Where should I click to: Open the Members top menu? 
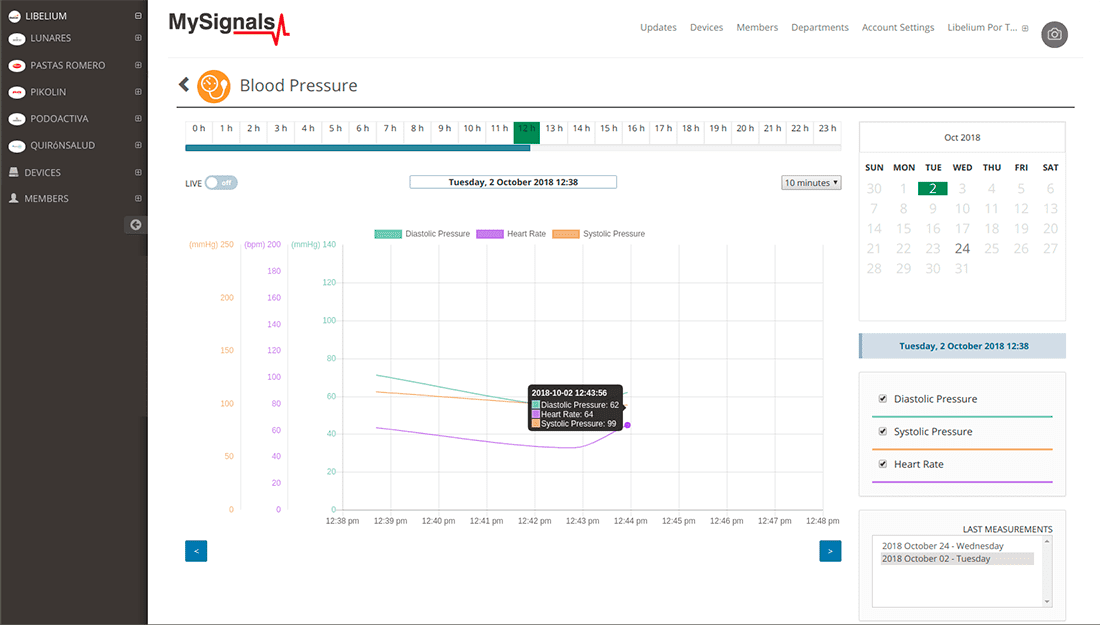pyautogui.click(x=757, y=27)
